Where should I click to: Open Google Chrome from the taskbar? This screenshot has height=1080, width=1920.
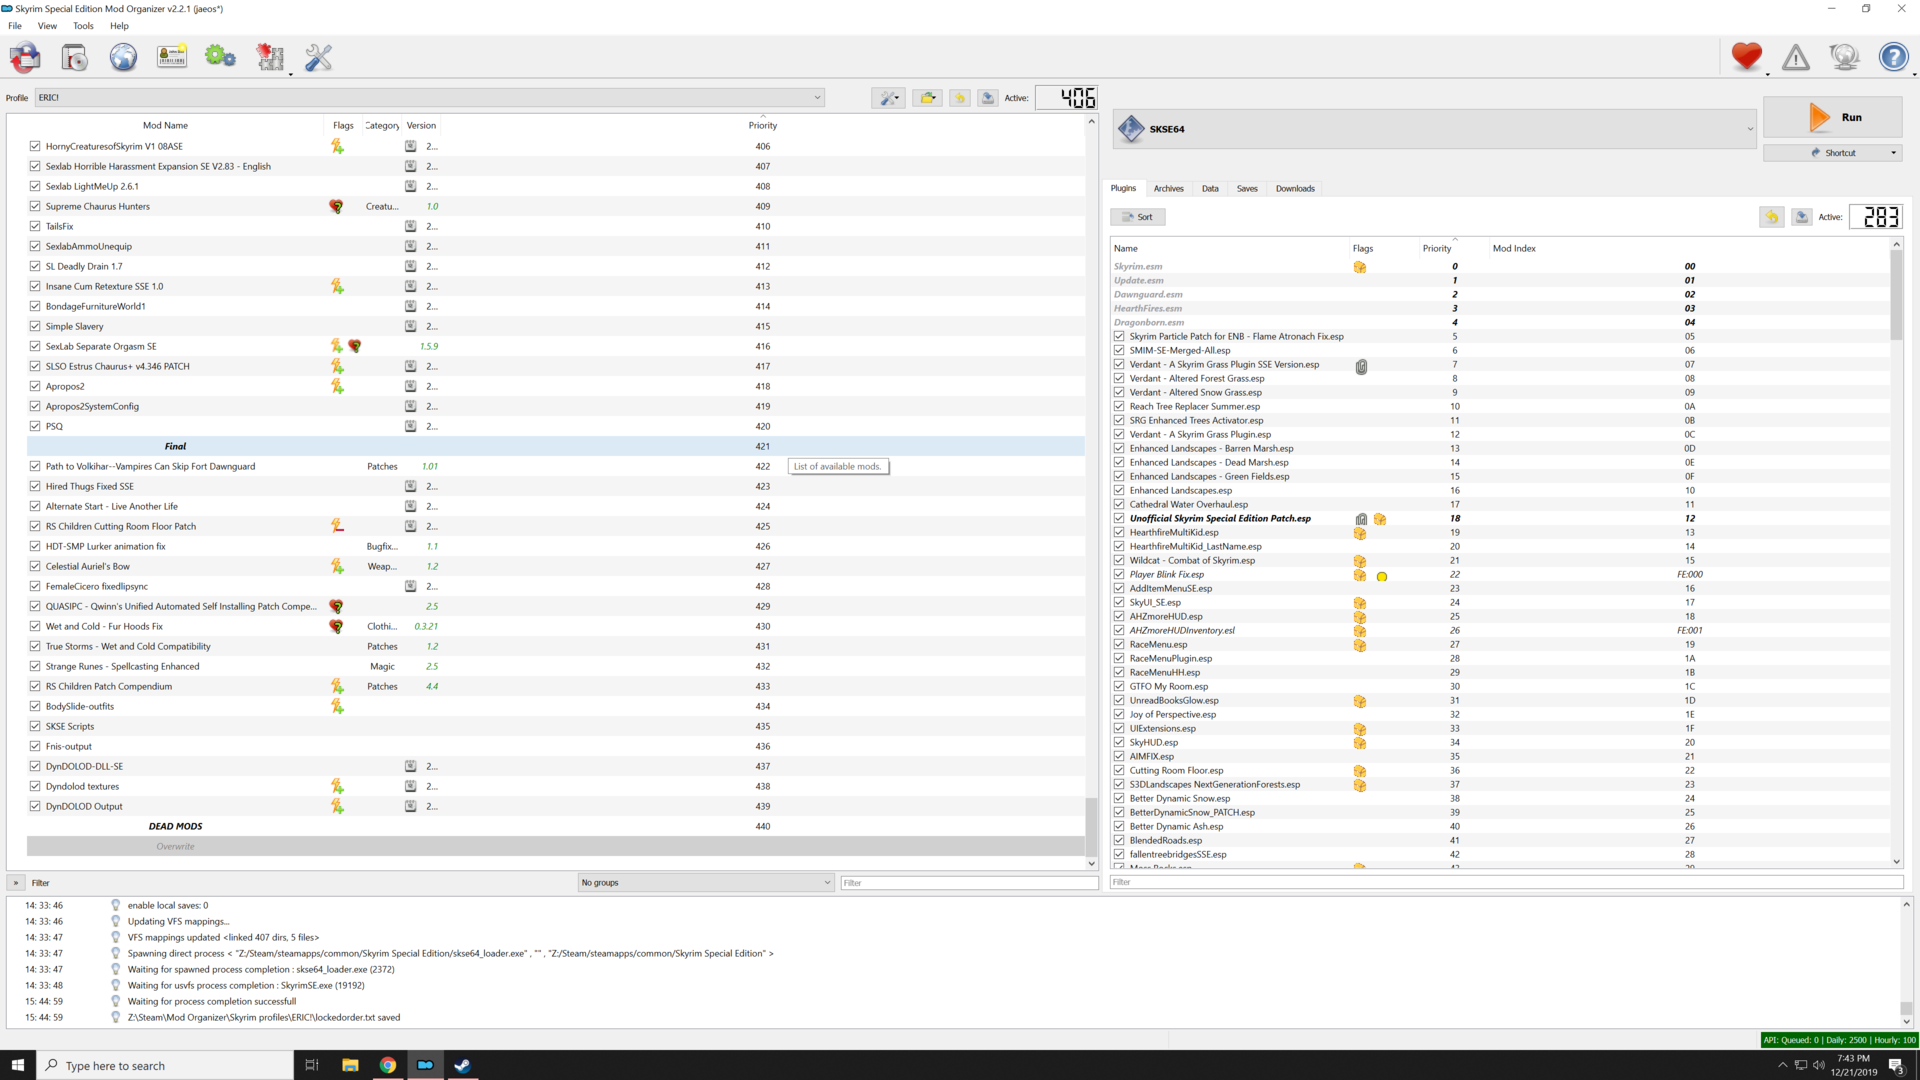point(387,1065)
